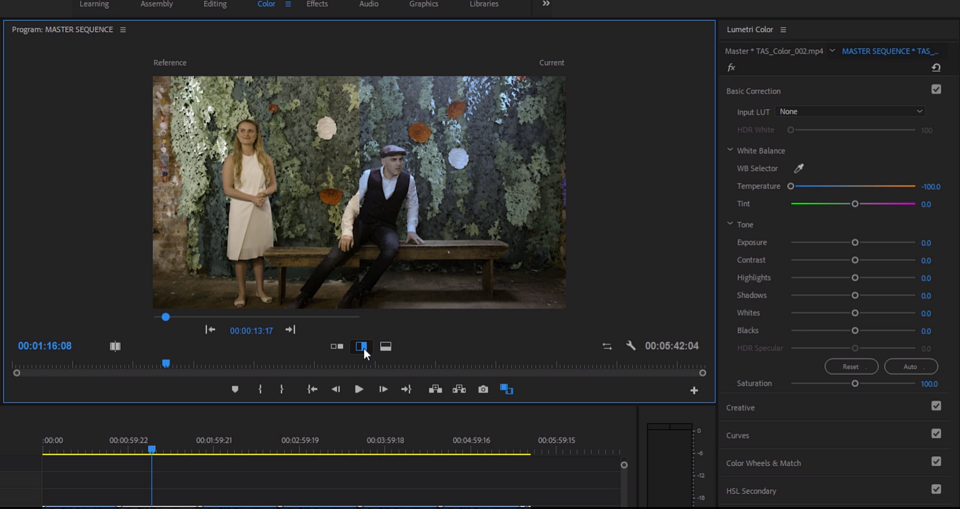
Task: Disable the Basic Correction checkbox
Action: pyautogui.click(x=936, y=90)
